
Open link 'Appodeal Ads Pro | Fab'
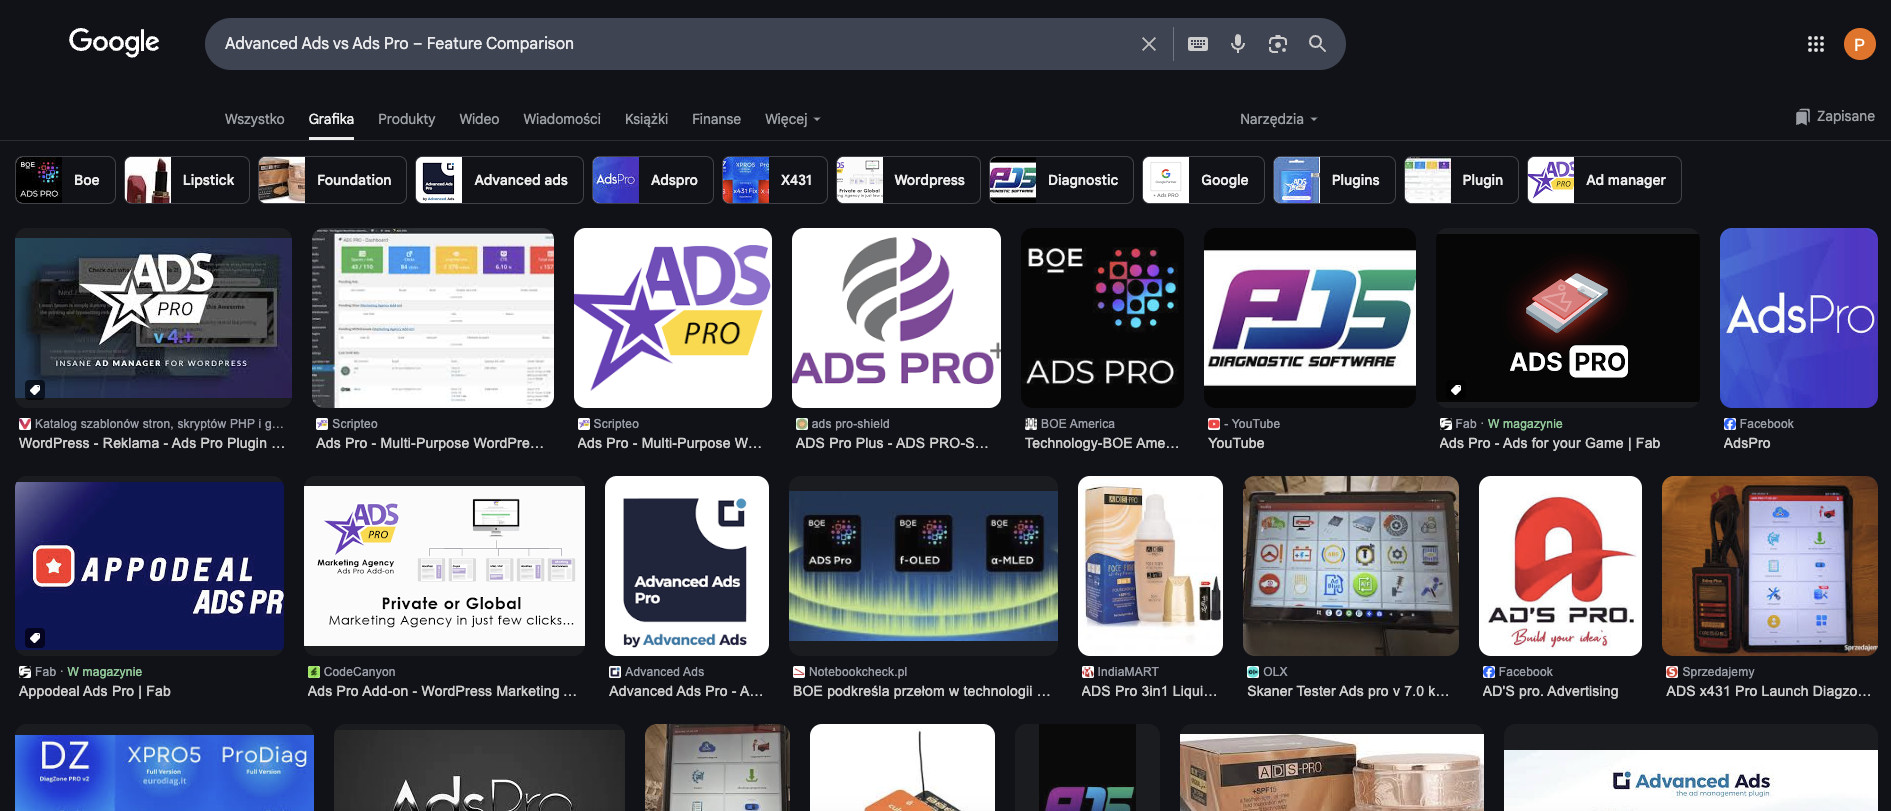95,691
